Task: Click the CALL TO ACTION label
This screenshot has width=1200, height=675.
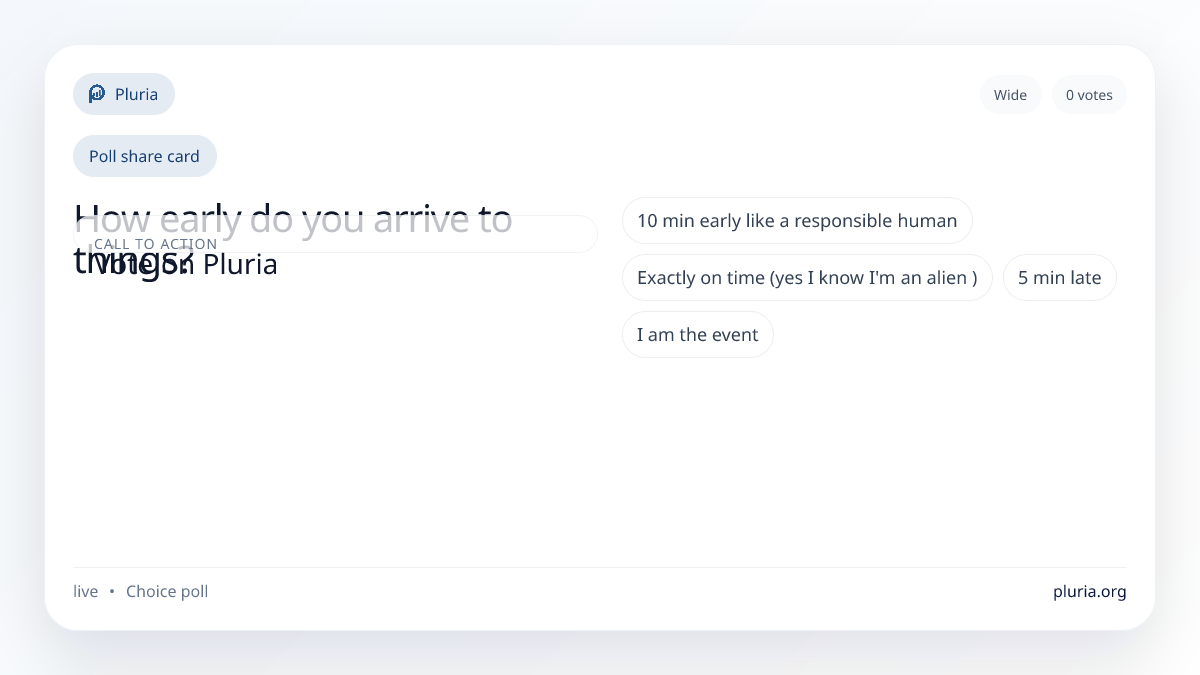Action: (x=155, y=244)
